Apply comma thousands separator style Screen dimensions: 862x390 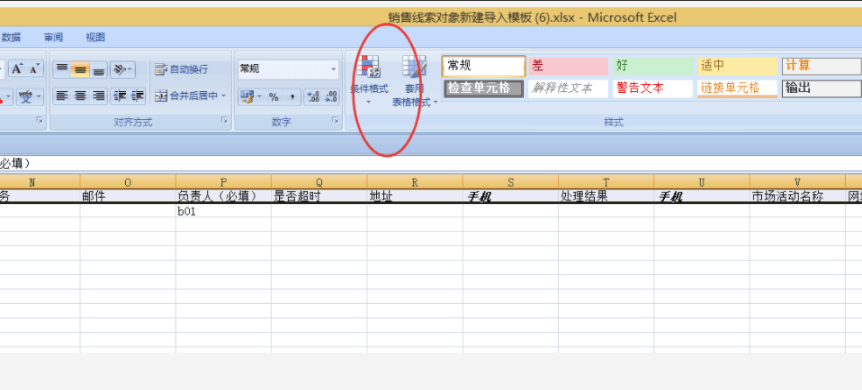[x=292, y=97]
